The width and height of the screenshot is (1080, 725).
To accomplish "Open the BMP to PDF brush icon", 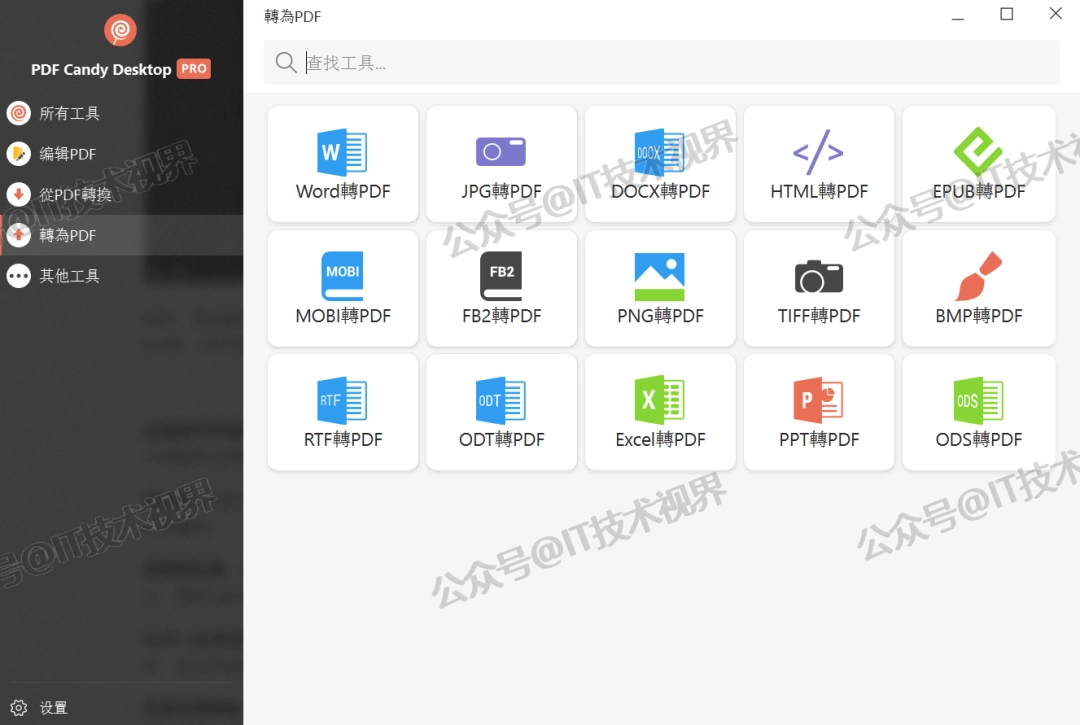I will pyautogui.click(x=978, y=276).
